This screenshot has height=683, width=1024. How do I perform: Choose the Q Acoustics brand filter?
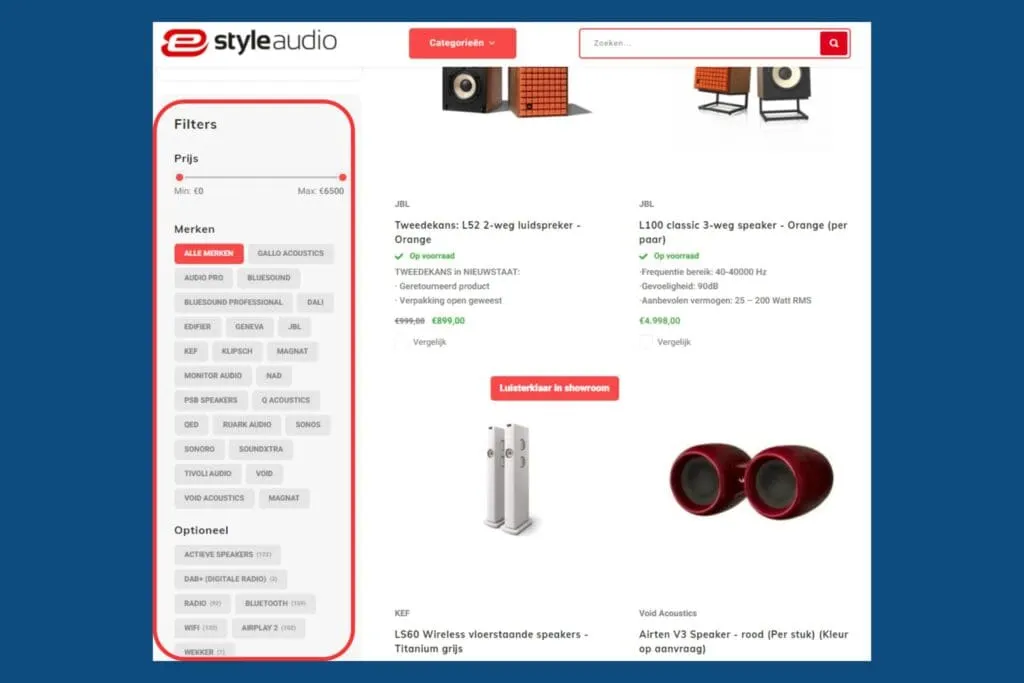click(x=285, y=400)
